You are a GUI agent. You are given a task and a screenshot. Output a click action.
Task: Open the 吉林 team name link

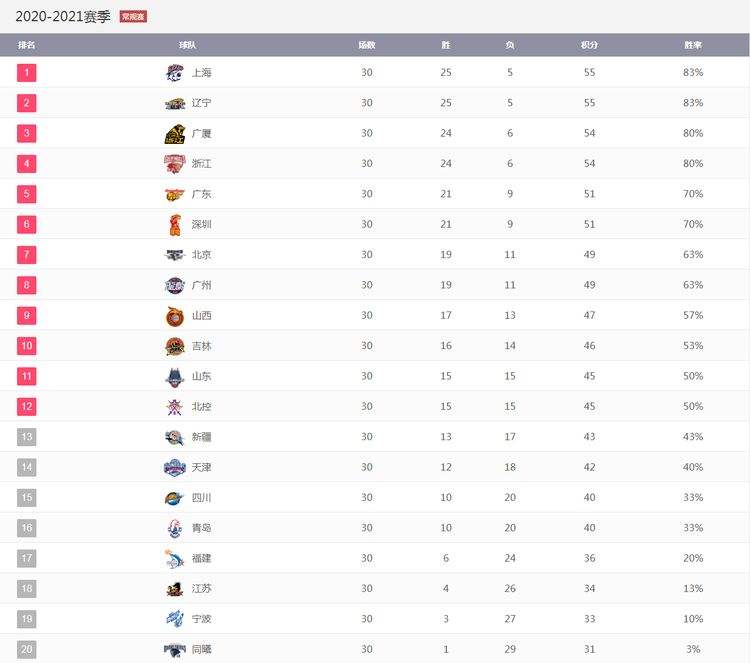coord(201,346)
